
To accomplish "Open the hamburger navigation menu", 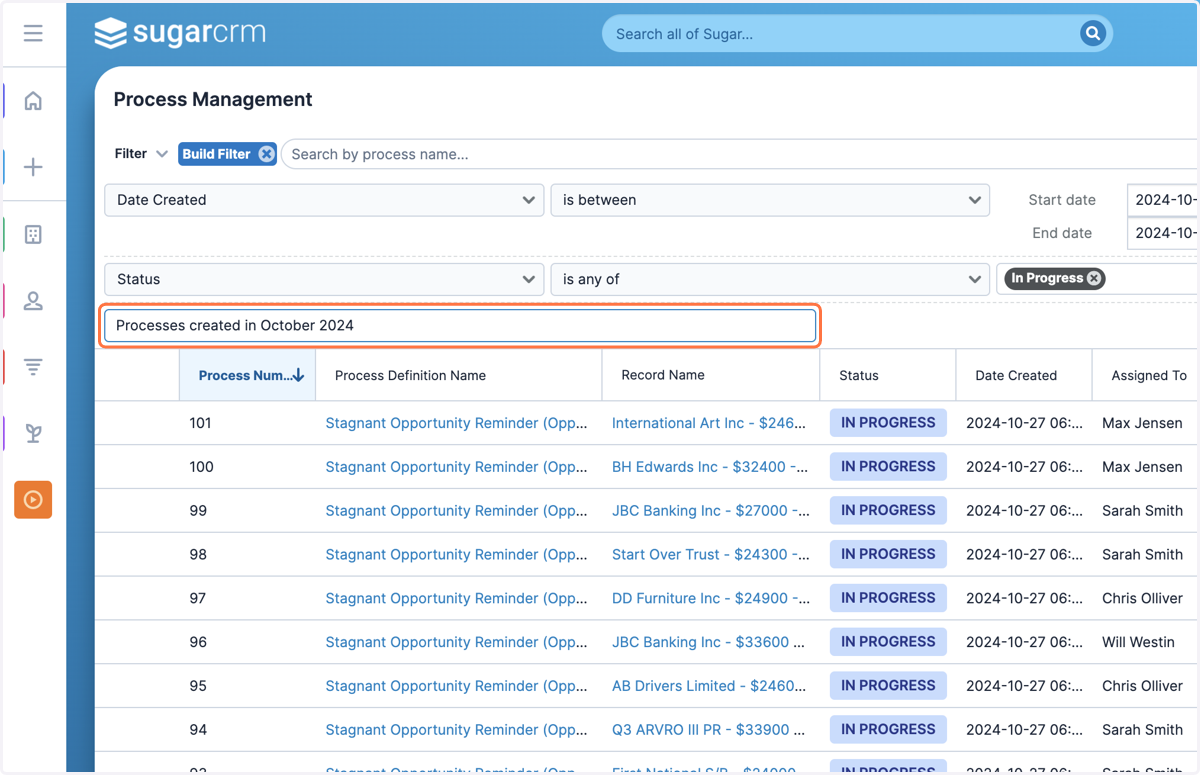I will pos(33,33).
